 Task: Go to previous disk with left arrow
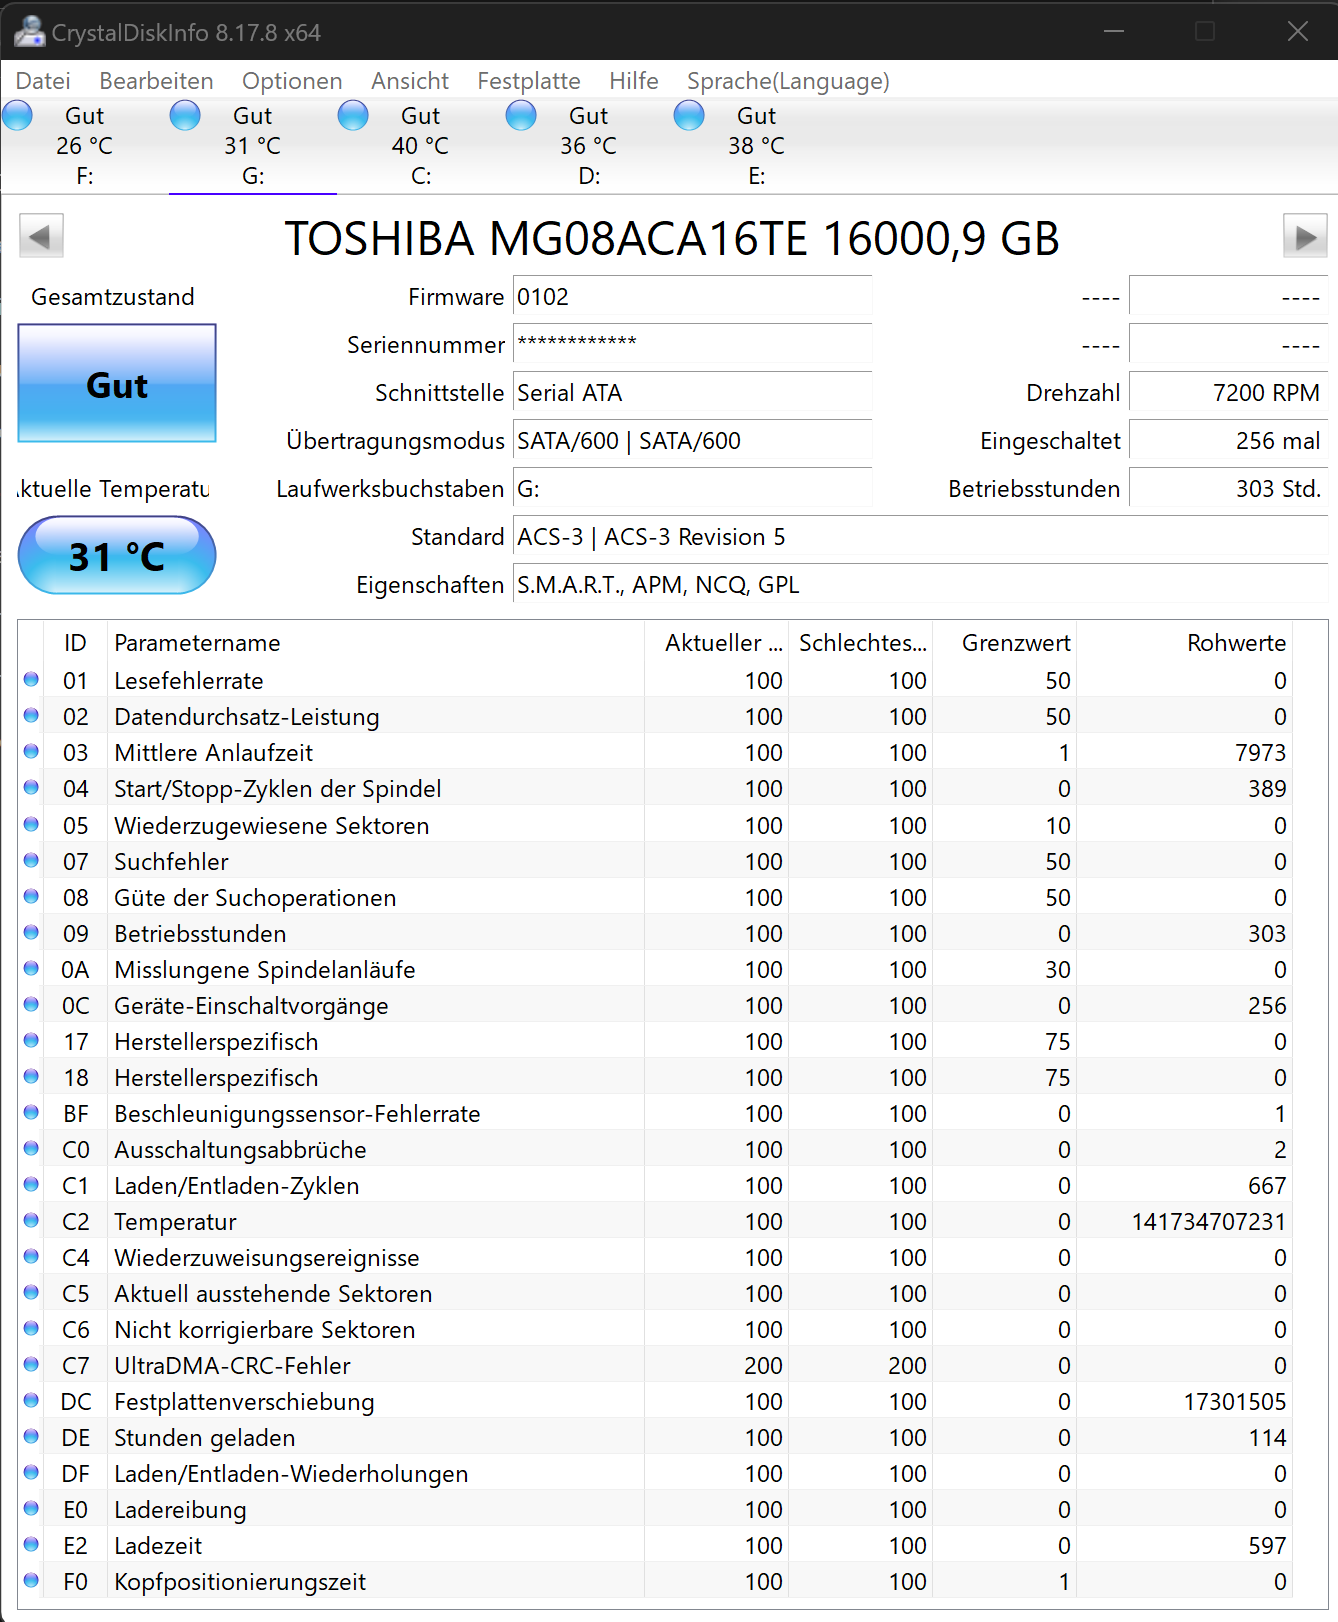(41, 237)
